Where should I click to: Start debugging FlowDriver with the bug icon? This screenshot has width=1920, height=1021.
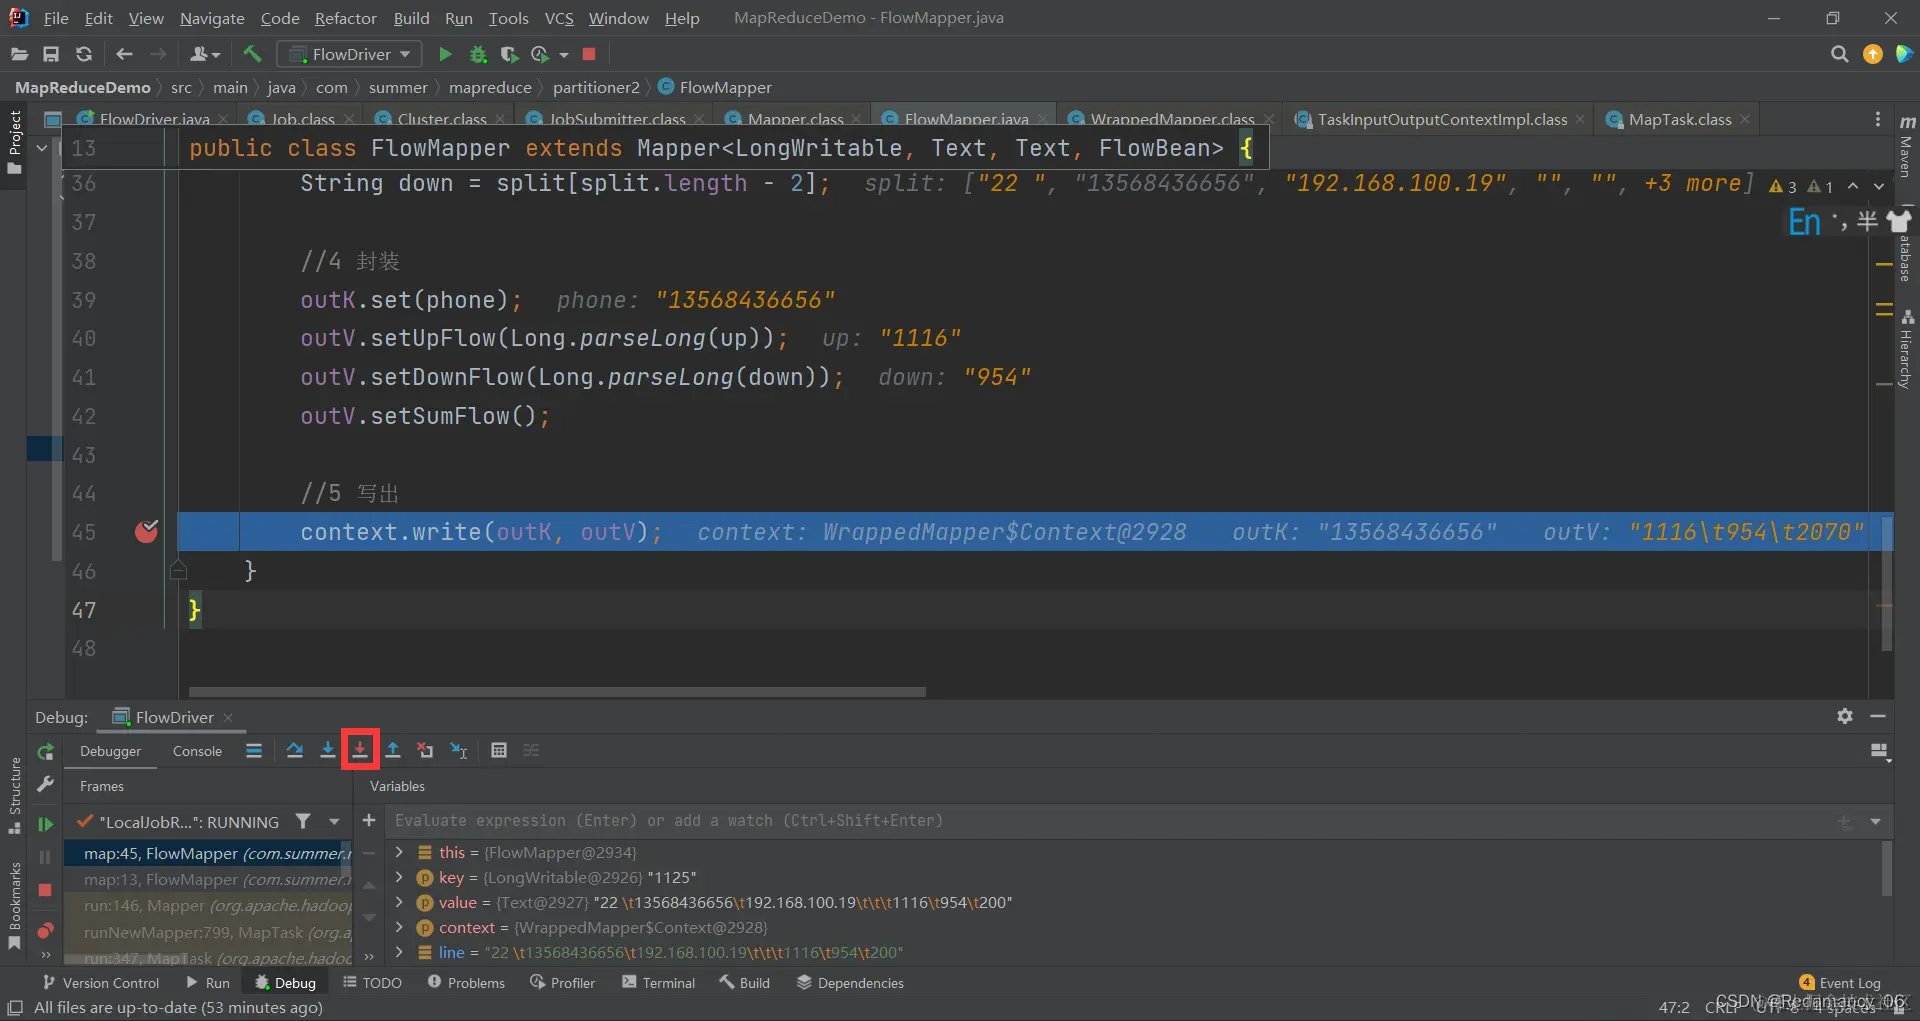pyautogui.click(x=478, y=54)
